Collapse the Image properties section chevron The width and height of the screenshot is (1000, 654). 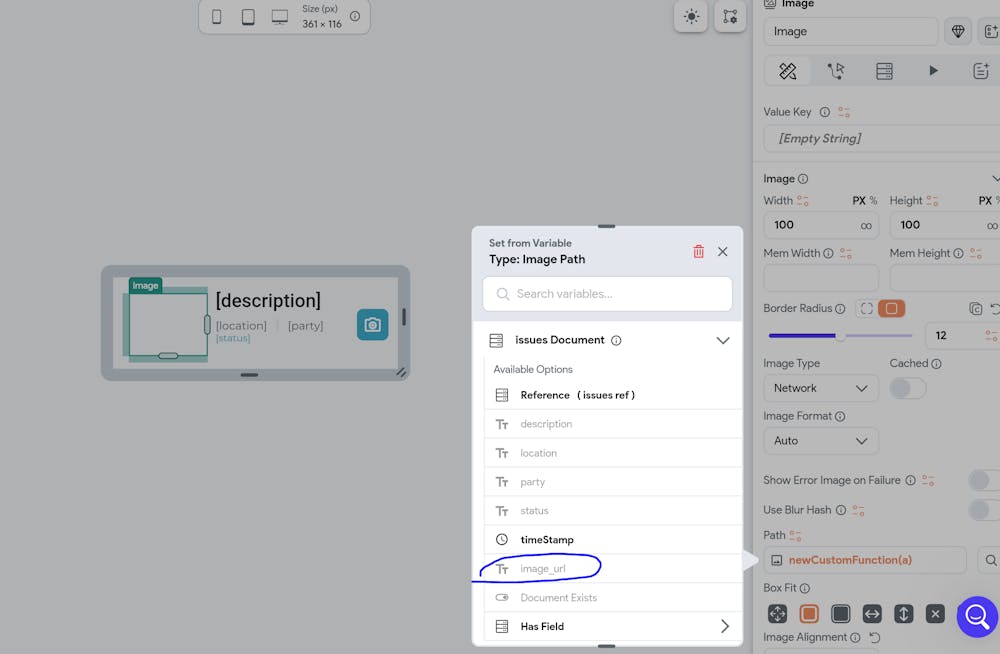[995, 179]
